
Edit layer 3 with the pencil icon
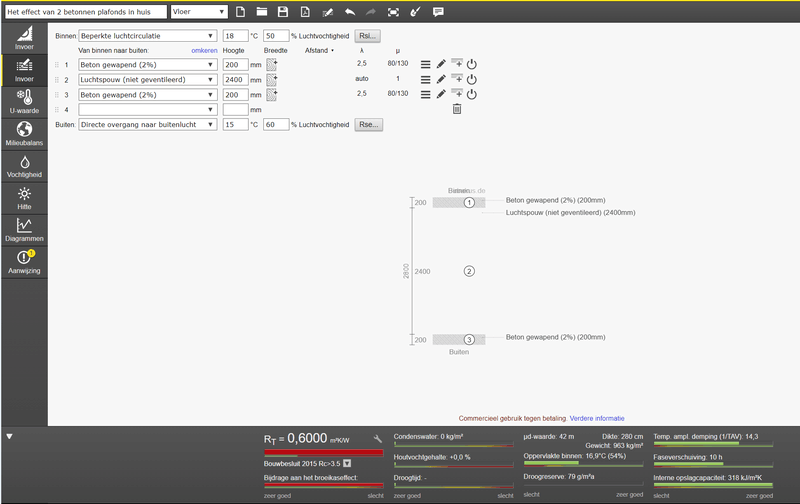441,94
